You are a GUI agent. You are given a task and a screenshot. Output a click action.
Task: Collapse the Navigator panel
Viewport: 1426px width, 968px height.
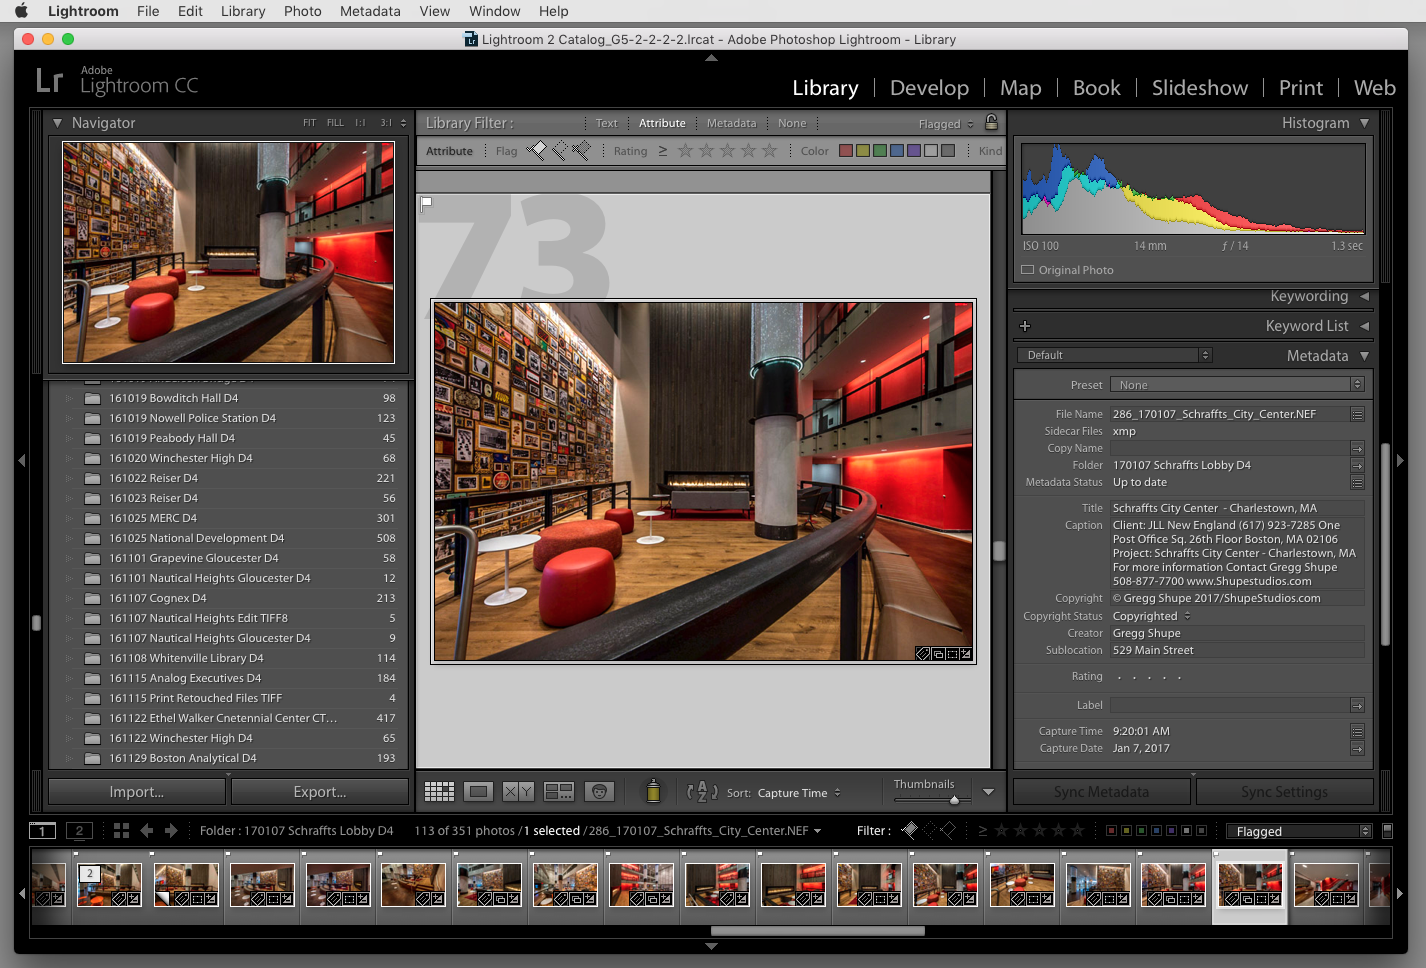click(x=58, y=123)
